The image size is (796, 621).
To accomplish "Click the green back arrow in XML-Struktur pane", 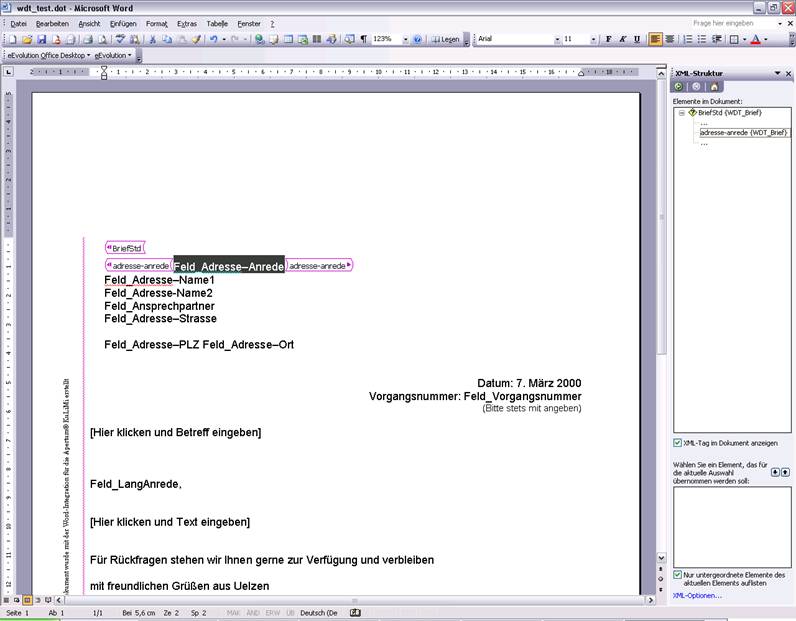I will (x=679, y=87).
